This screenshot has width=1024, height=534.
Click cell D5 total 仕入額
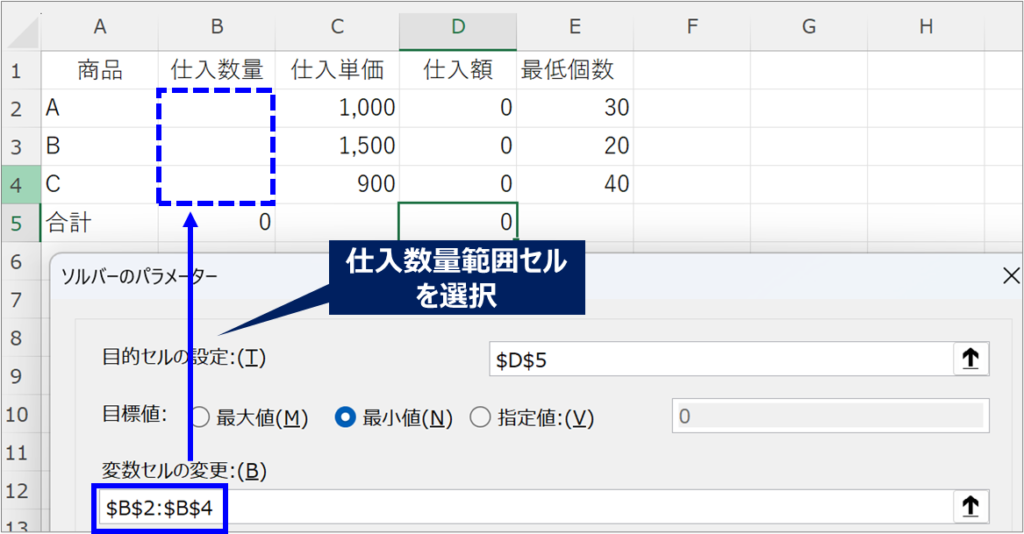[458, 222]
